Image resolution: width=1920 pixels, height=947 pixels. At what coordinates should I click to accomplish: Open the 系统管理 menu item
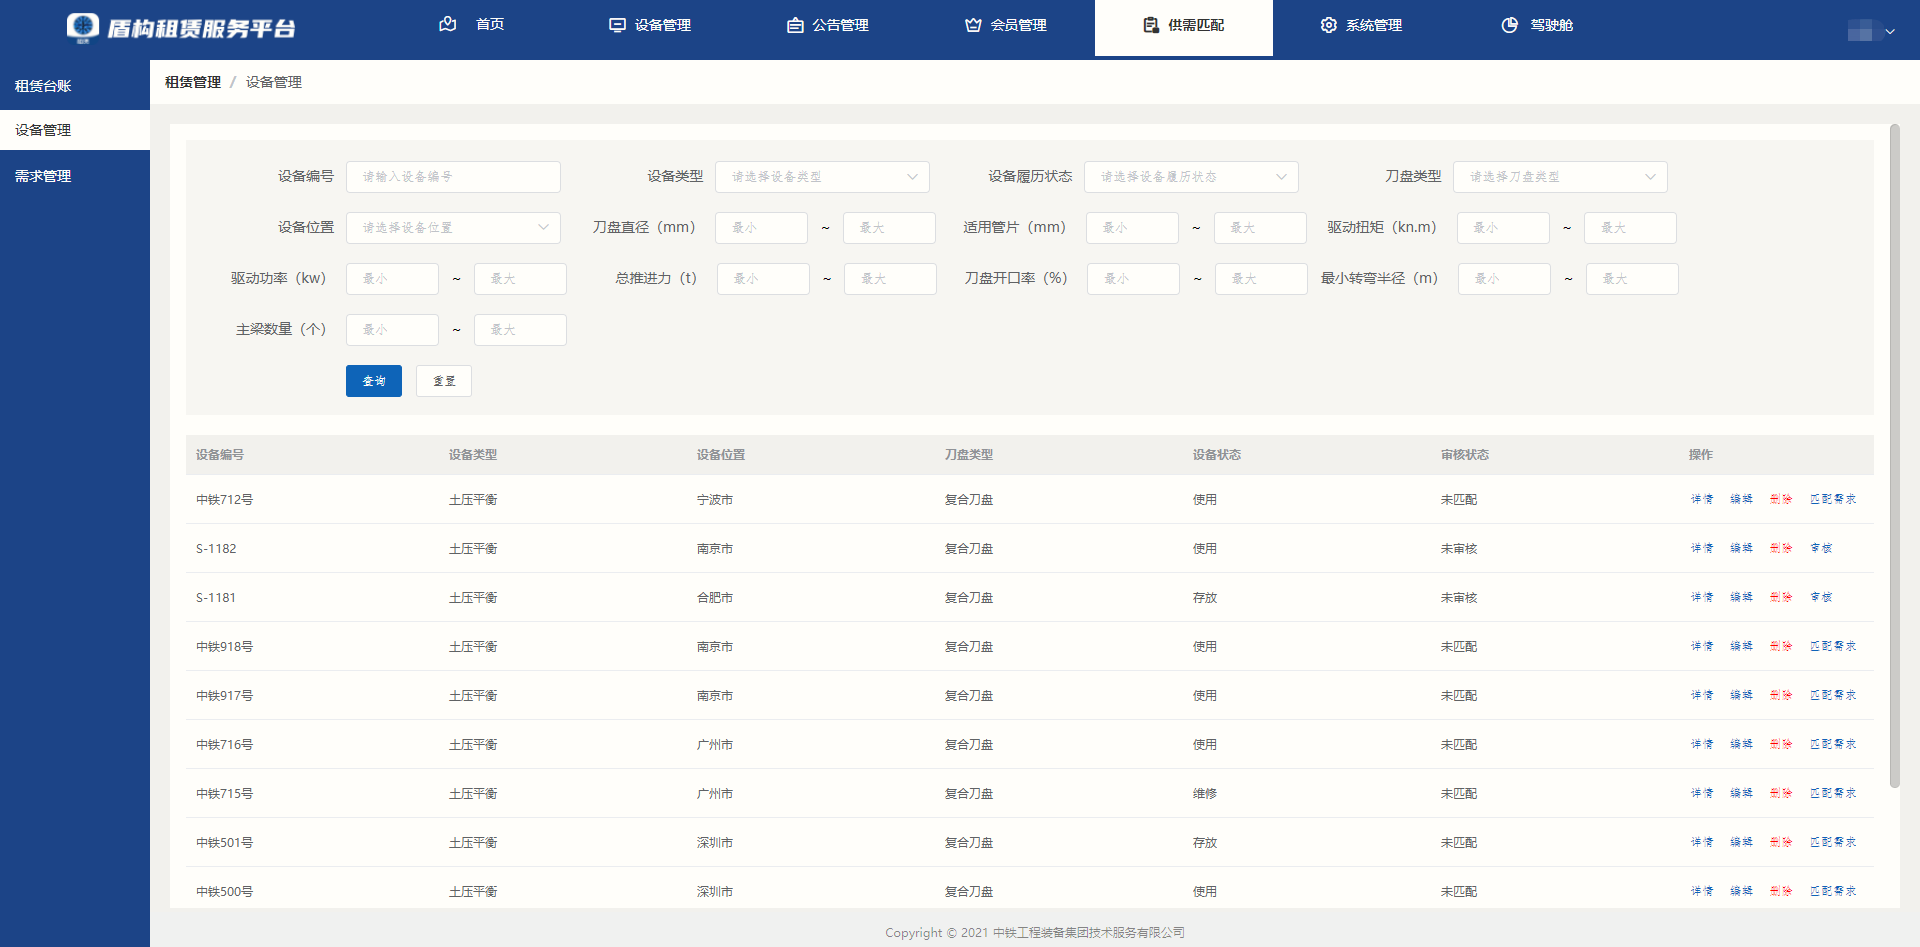pyautogui.click(x=1361, y=25)
